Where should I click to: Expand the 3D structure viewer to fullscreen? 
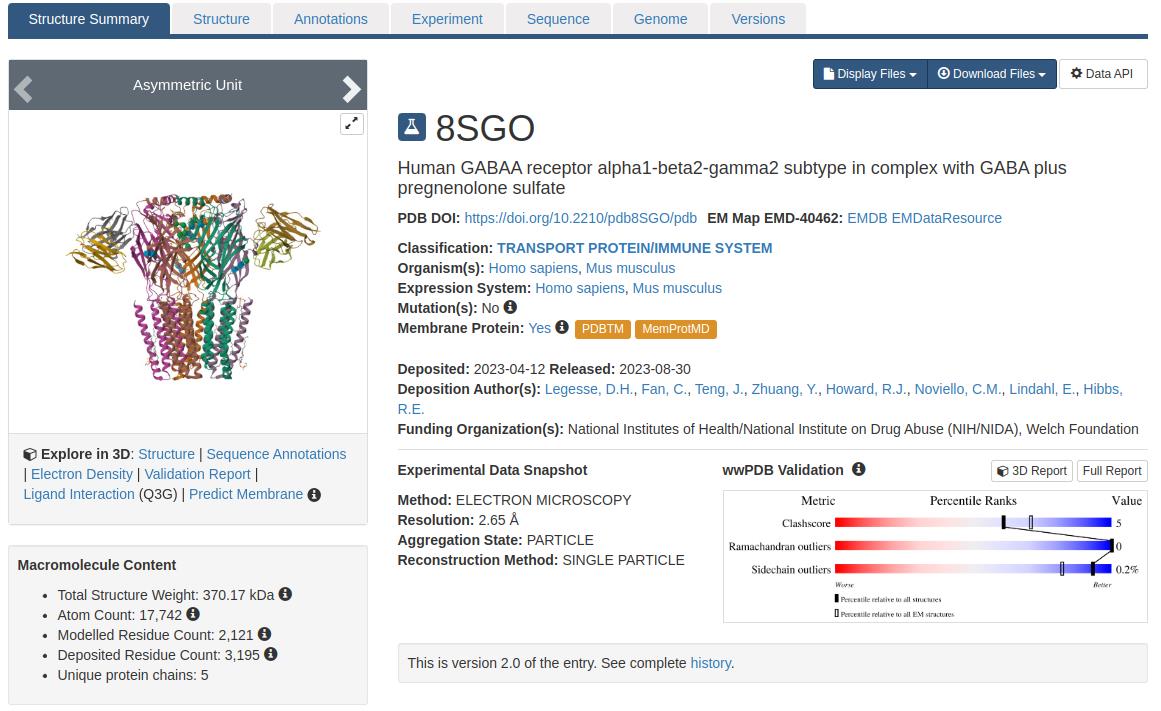tap(352, 124)
